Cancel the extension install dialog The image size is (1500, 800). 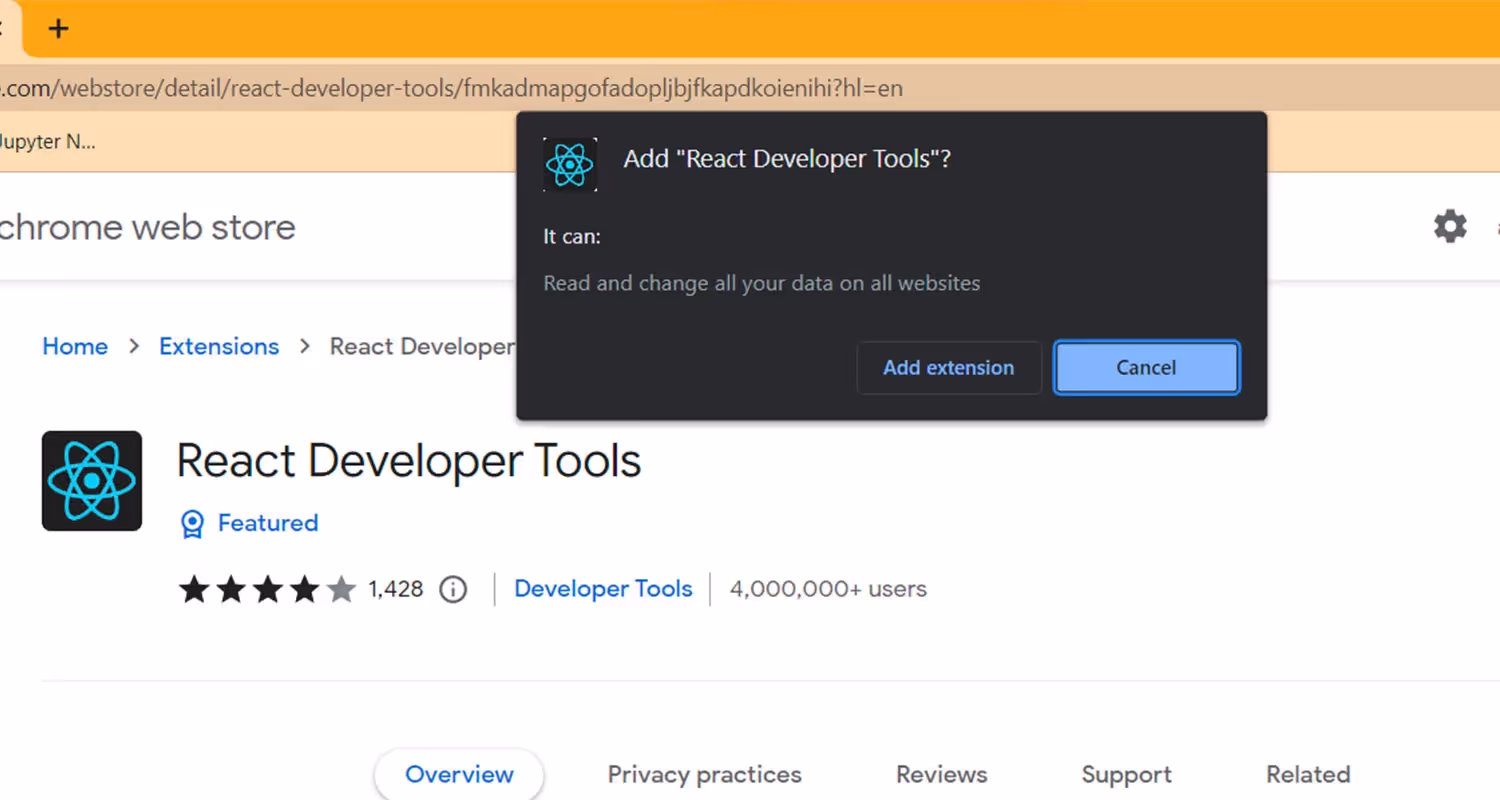point(1146,368)
